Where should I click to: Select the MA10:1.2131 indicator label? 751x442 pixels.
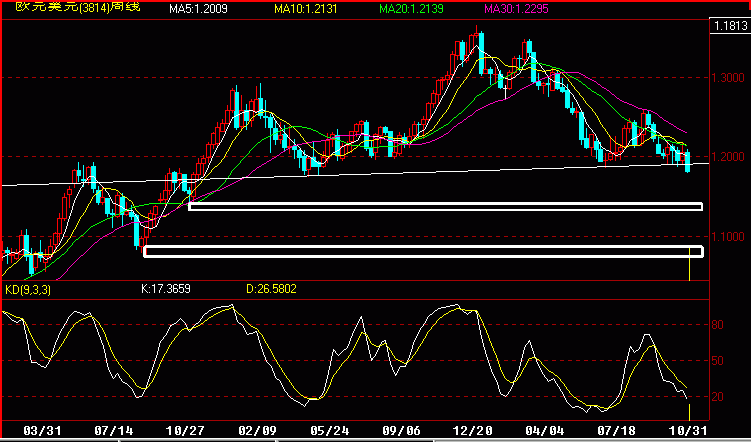(306, 8)
